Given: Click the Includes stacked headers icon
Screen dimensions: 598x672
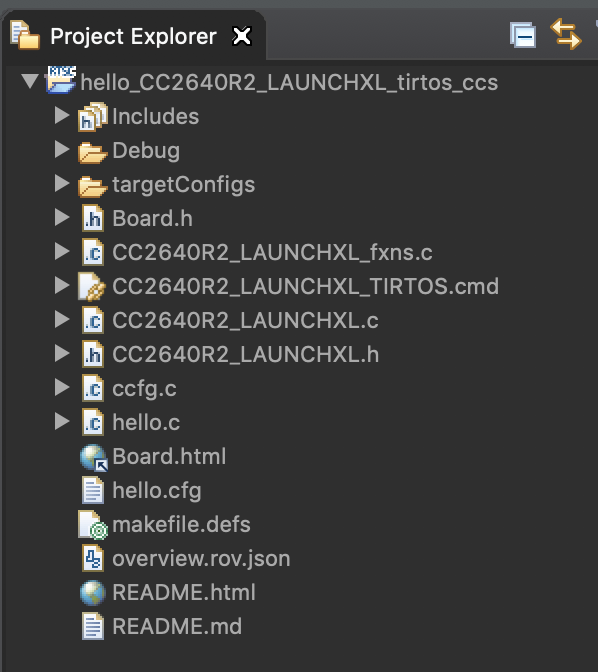Looking at the screenshot, I should [93, 117].
